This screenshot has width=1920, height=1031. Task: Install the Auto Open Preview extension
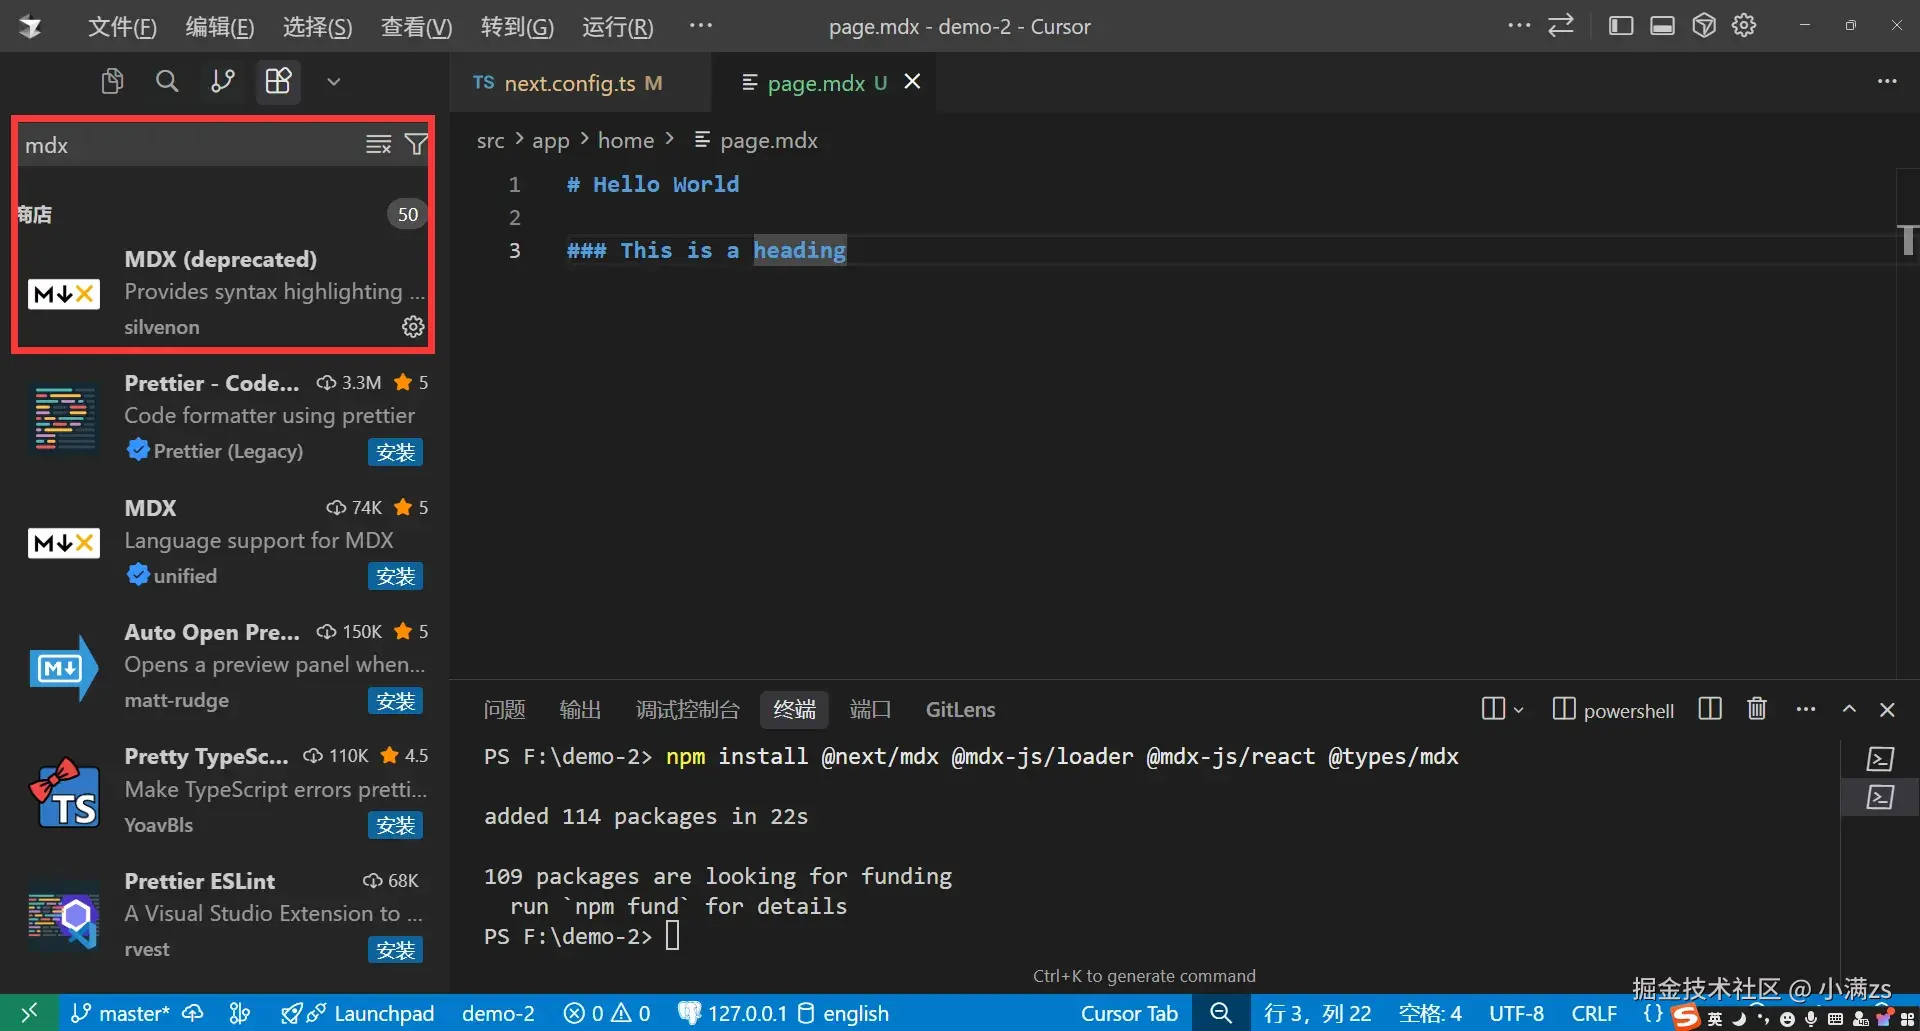click(396, 701)
